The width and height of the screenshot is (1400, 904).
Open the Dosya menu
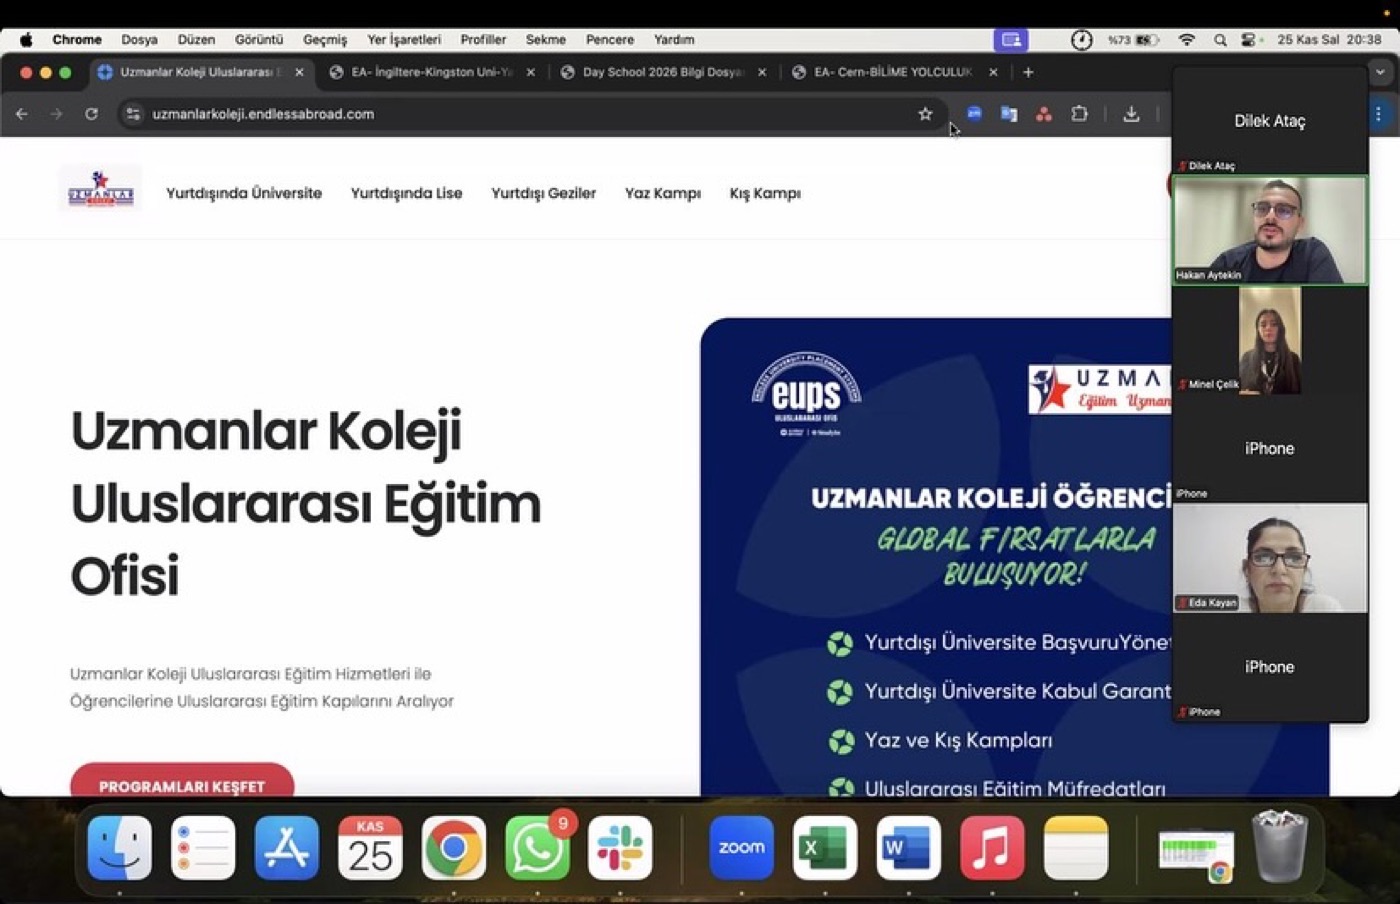[x=139, y=40]
